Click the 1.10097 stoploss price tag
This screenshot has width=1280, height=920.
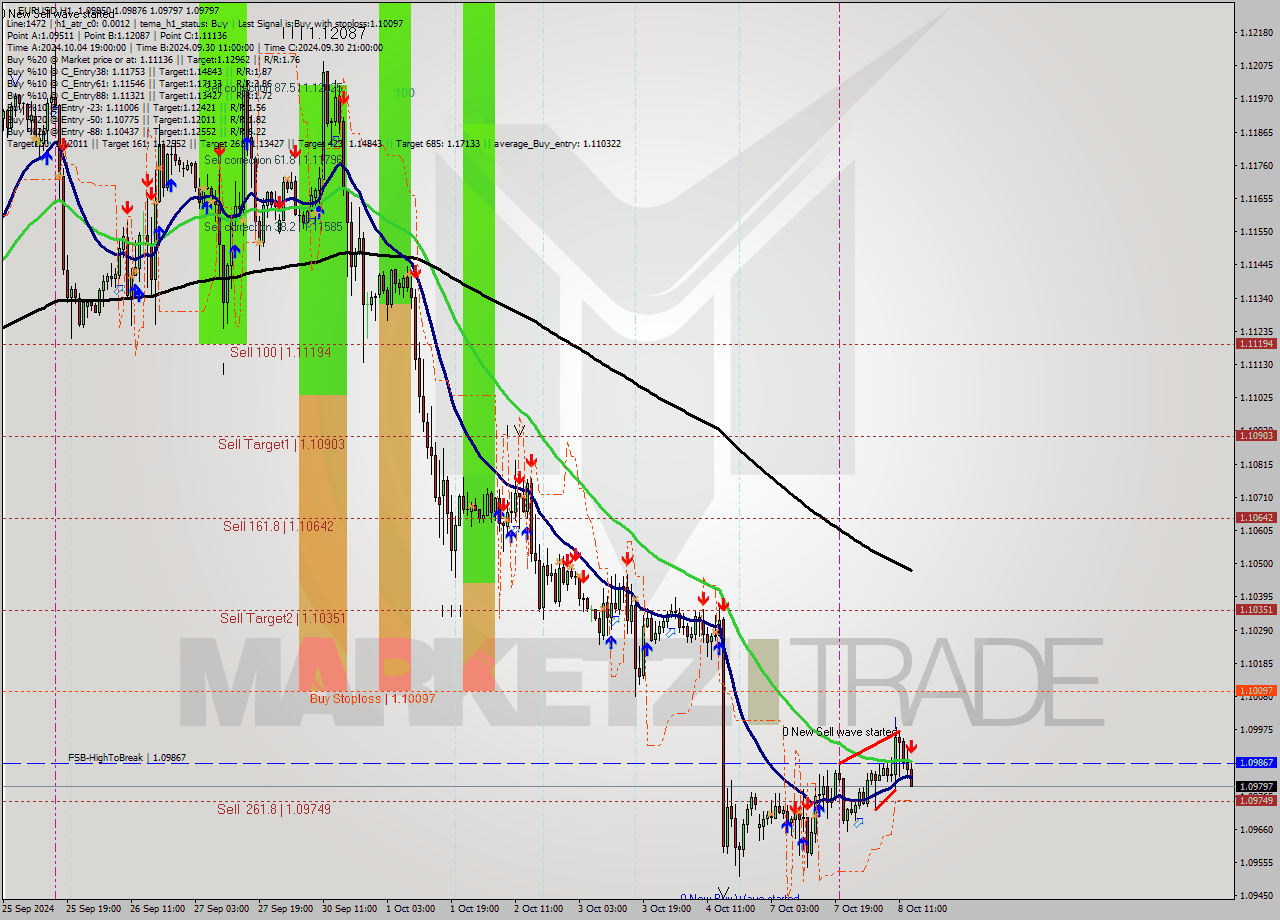(x=1256, y=690)
